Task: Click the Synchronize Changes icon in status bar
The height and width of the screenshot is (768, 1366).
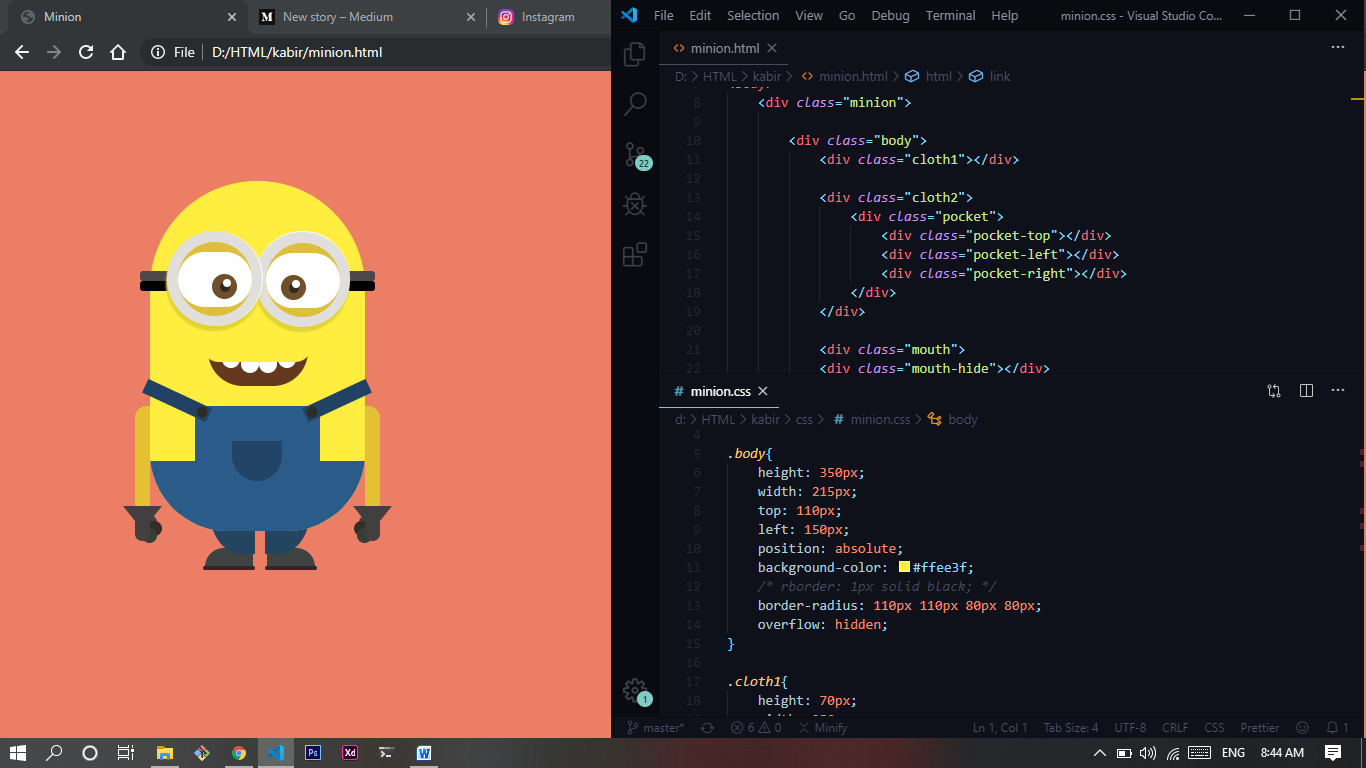Action: click(x=707, y=728)
